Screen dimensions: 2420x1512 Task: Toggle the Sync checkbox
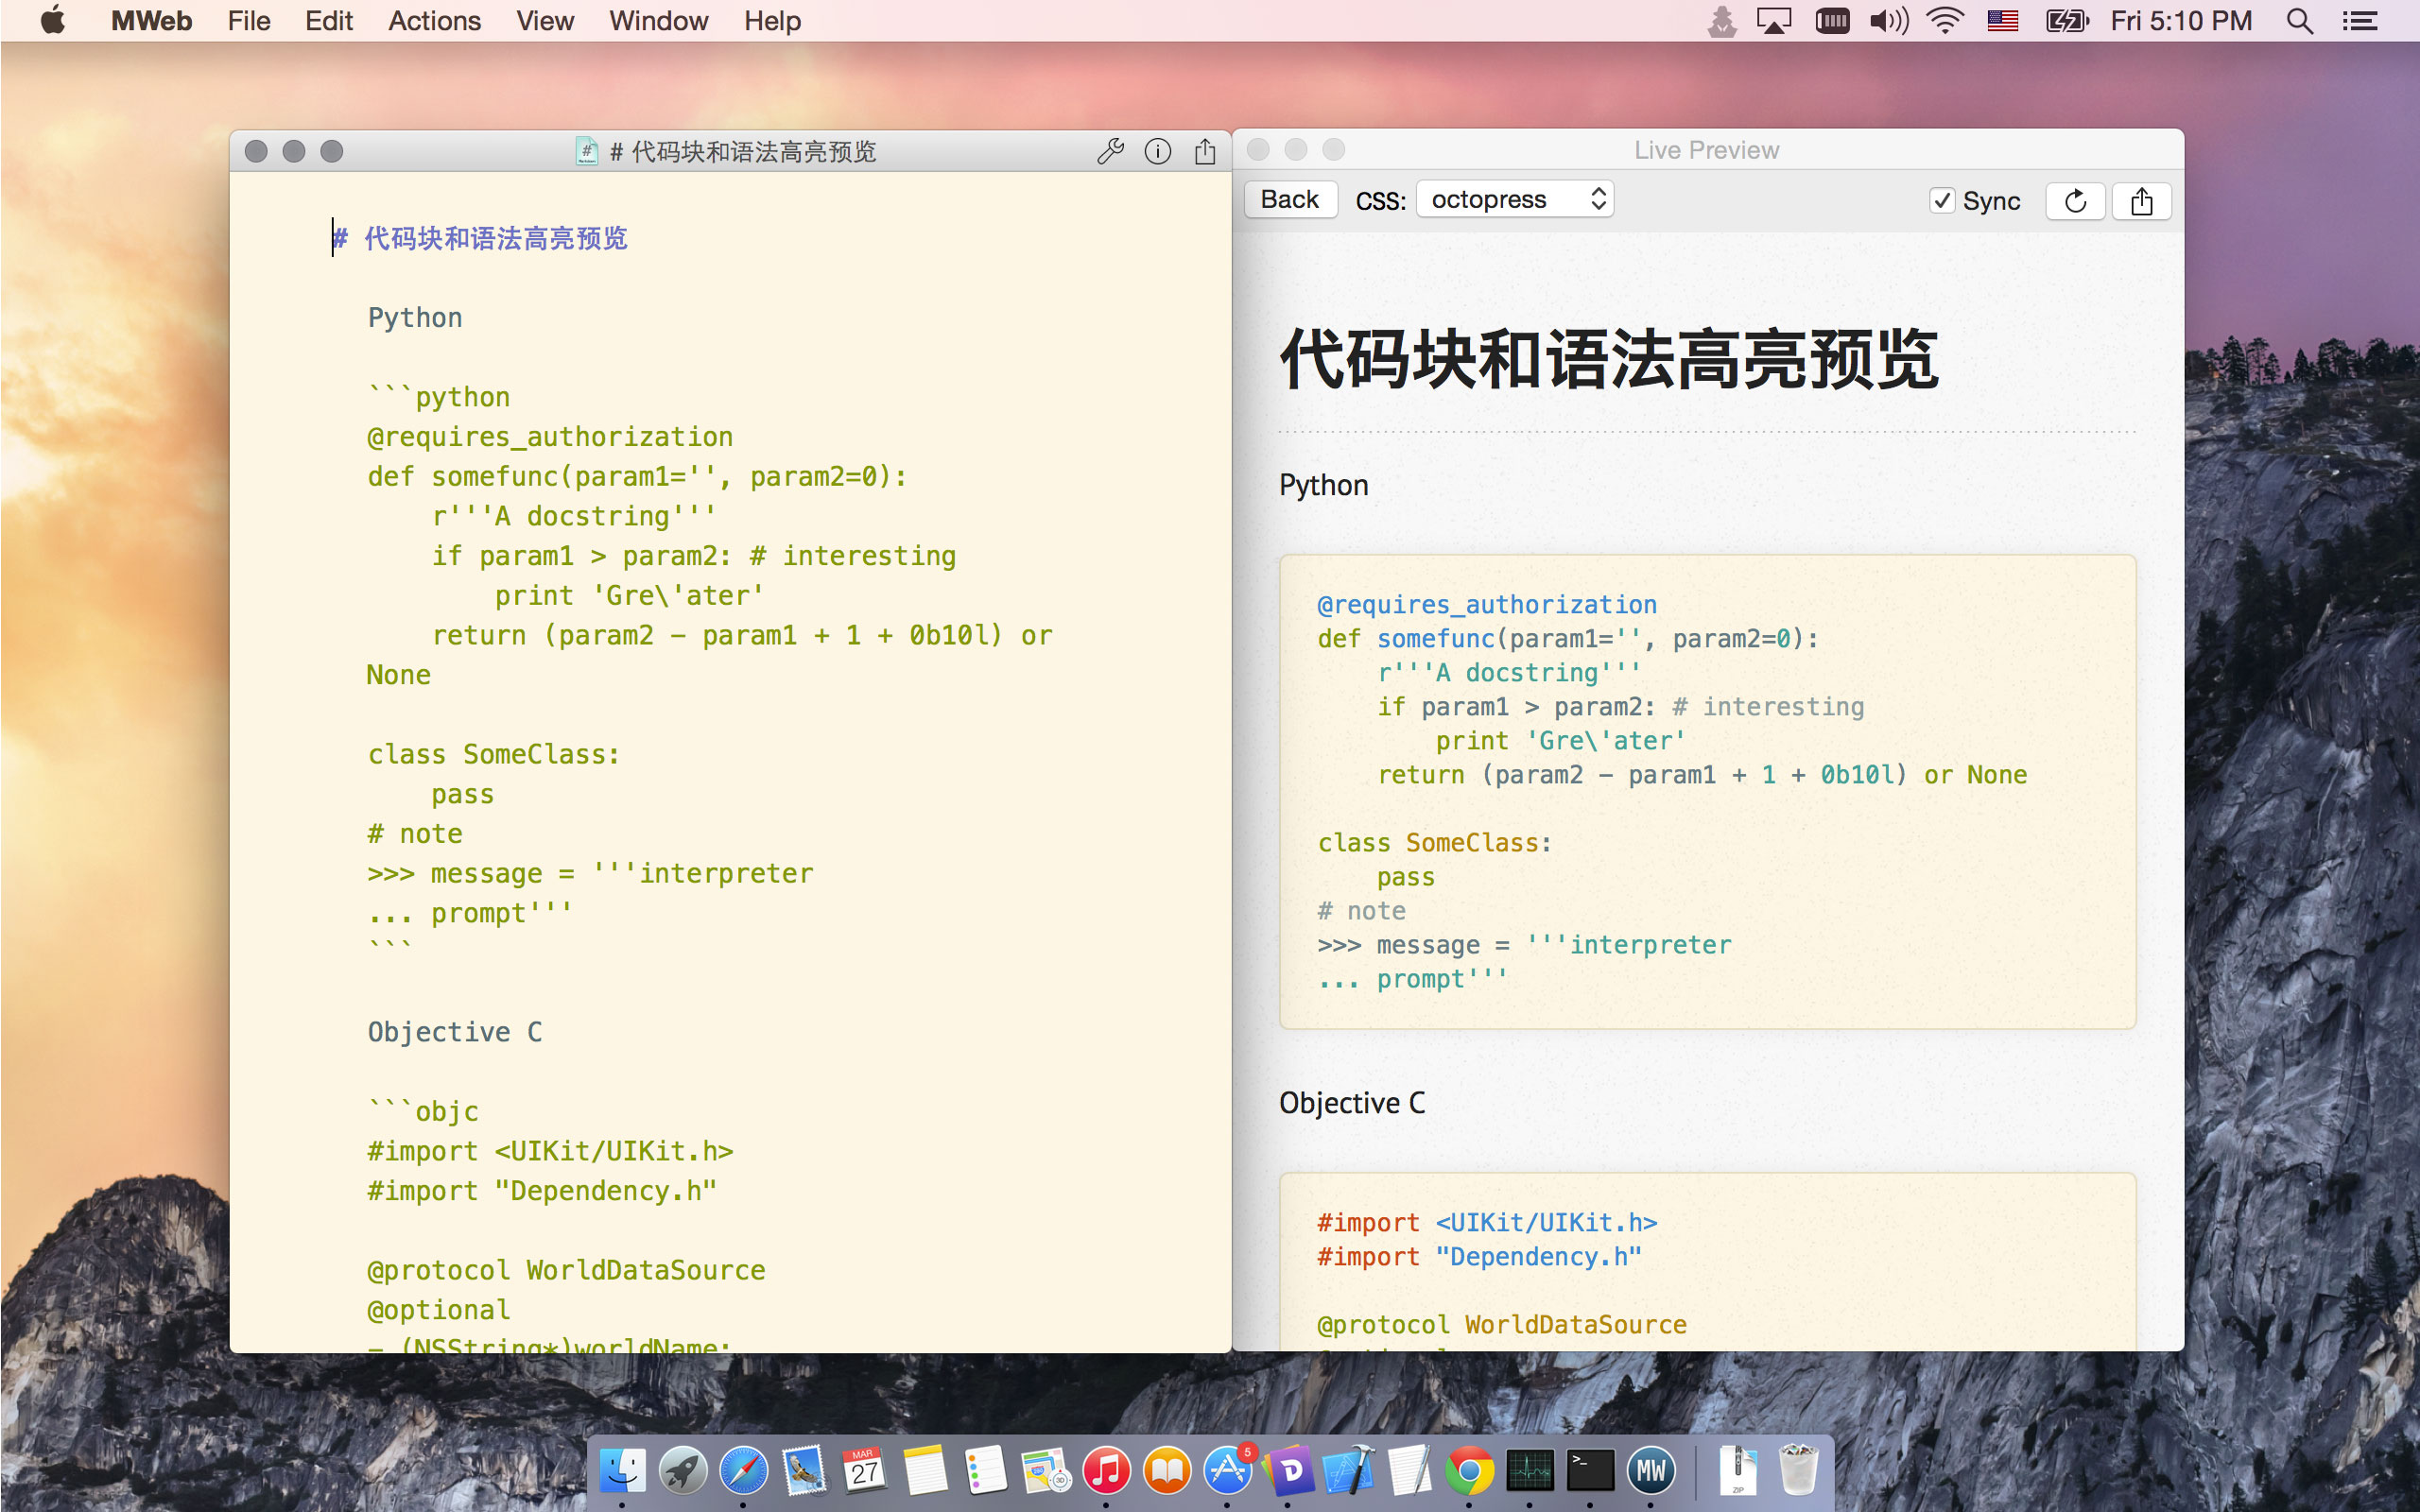click(1941, 201)
